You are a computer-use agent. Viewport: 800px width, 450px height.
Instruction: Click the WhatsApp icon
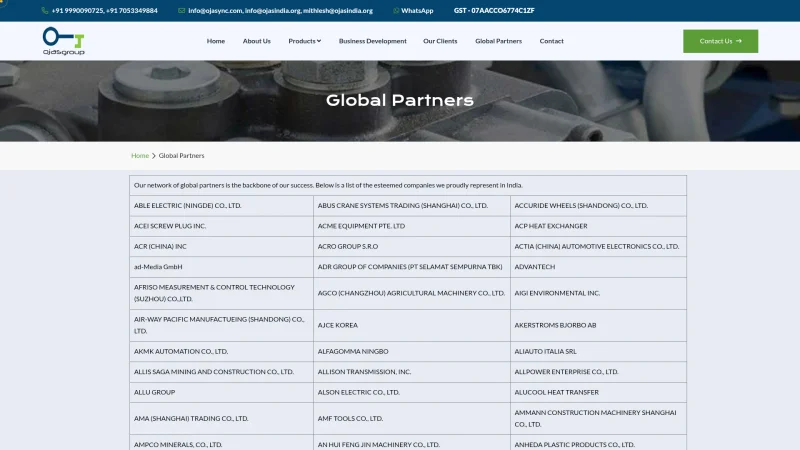click(x=396, y=11)
